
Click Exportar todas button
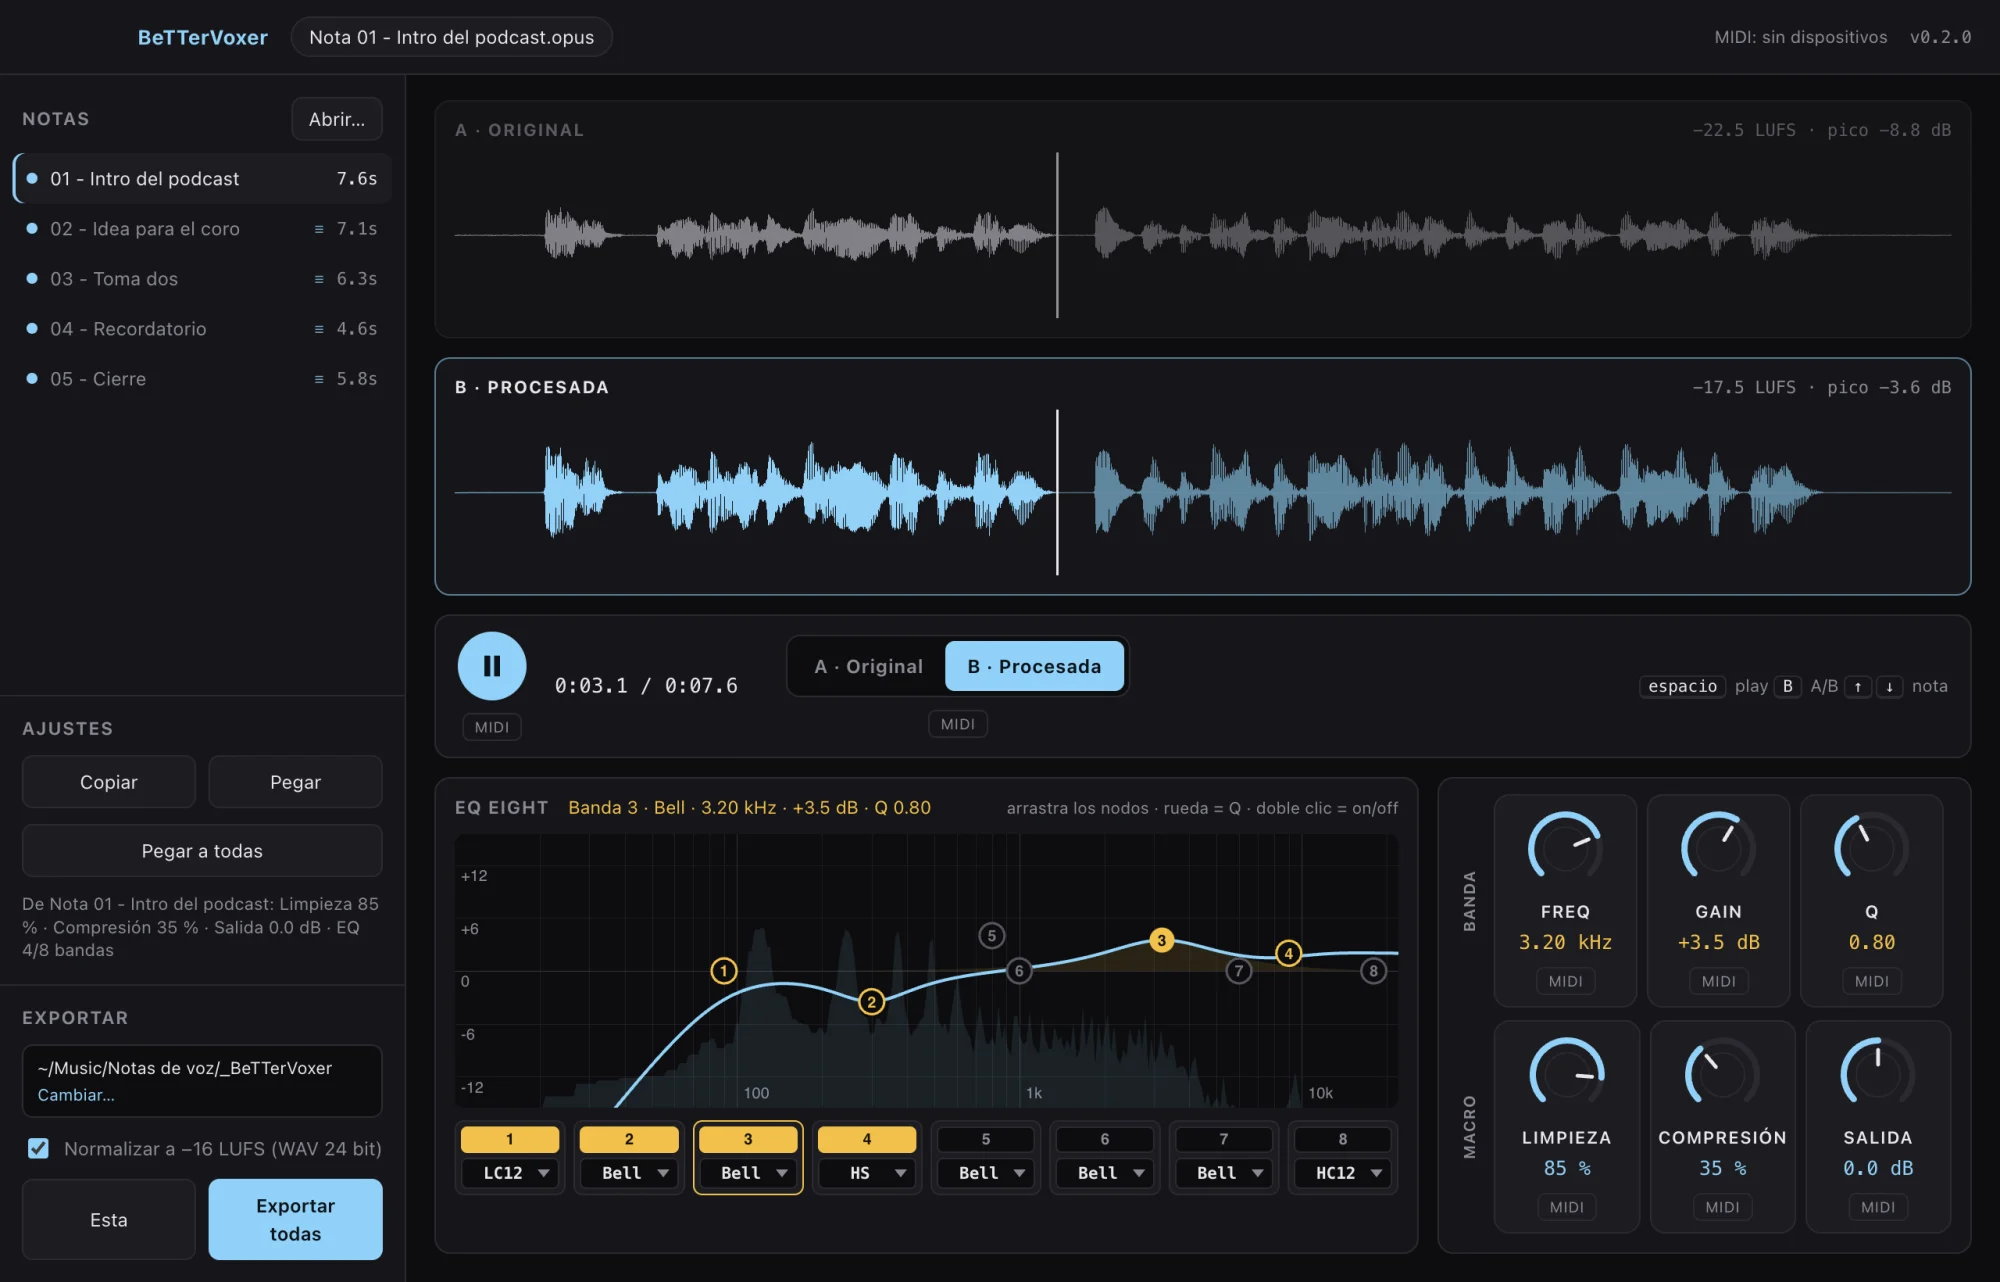[x=295, y=1219]
